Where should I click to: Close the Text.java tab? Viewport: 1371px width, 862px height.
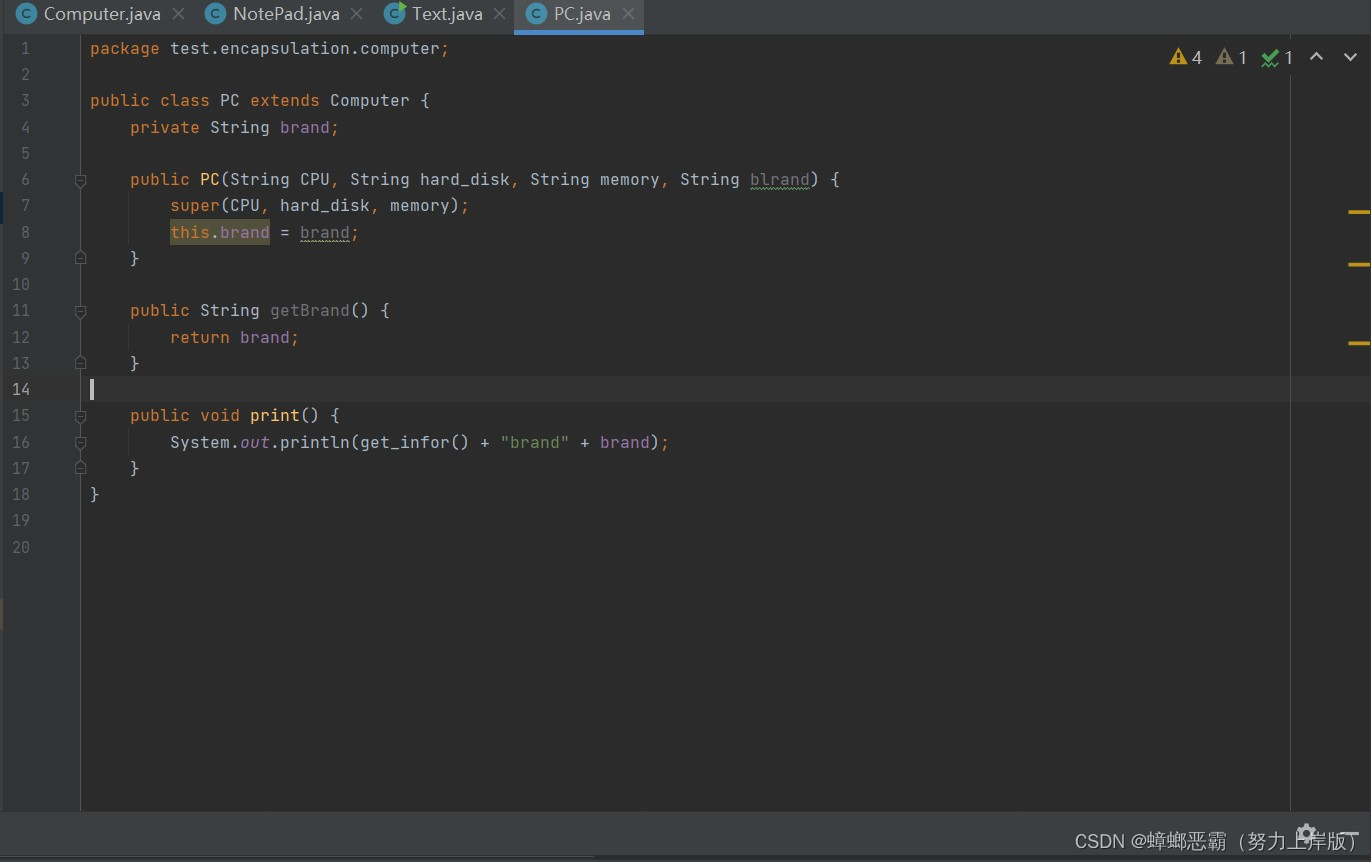pyautogui.click(x=500, y=14)
